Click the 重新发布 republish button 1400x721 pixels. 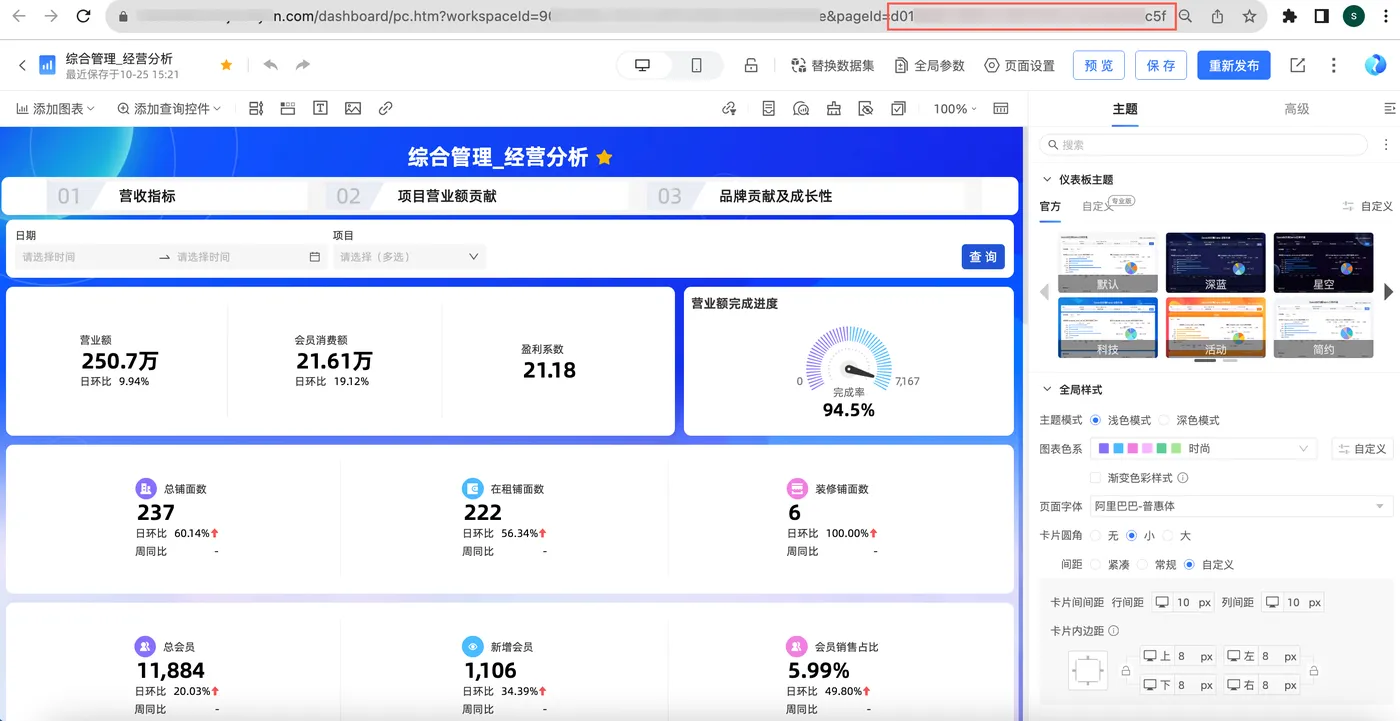coord(1234,65)
